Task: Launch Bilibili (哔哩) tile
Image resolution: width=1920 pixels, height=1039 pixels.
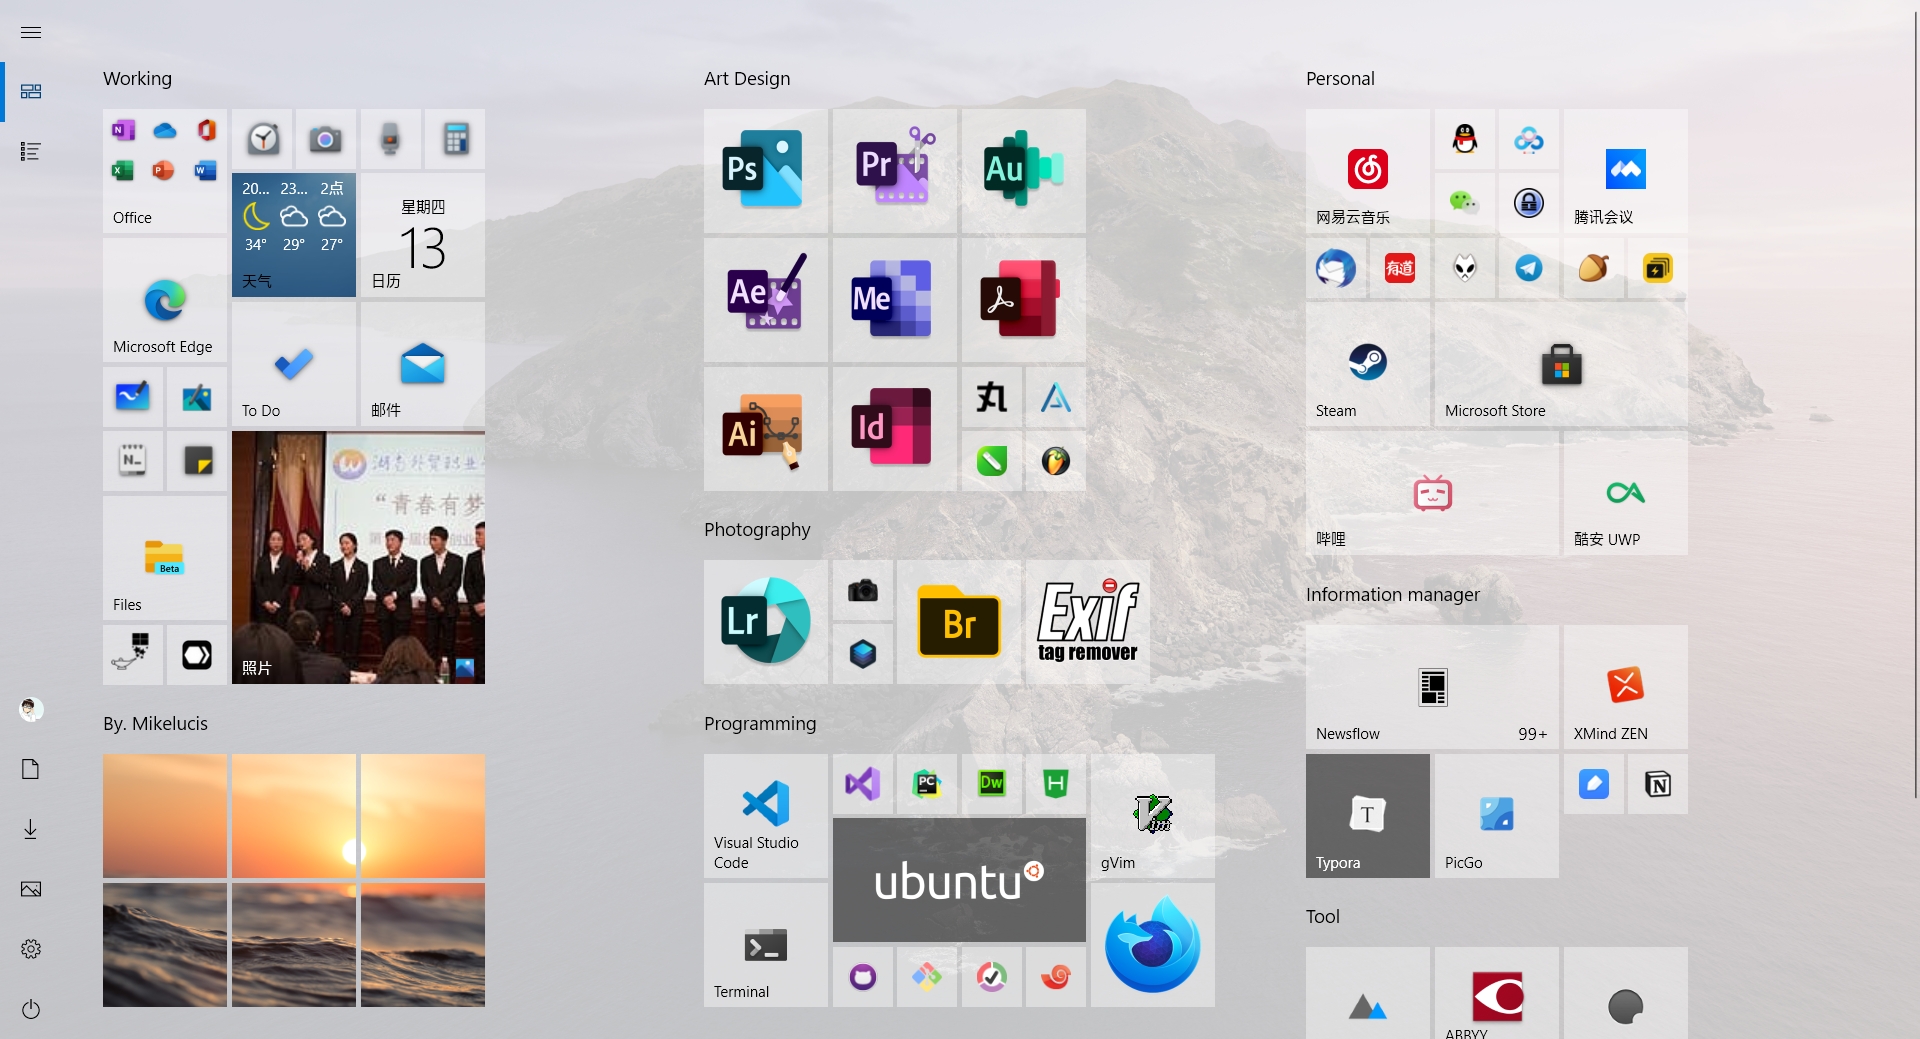Action: coord(1432,494)
